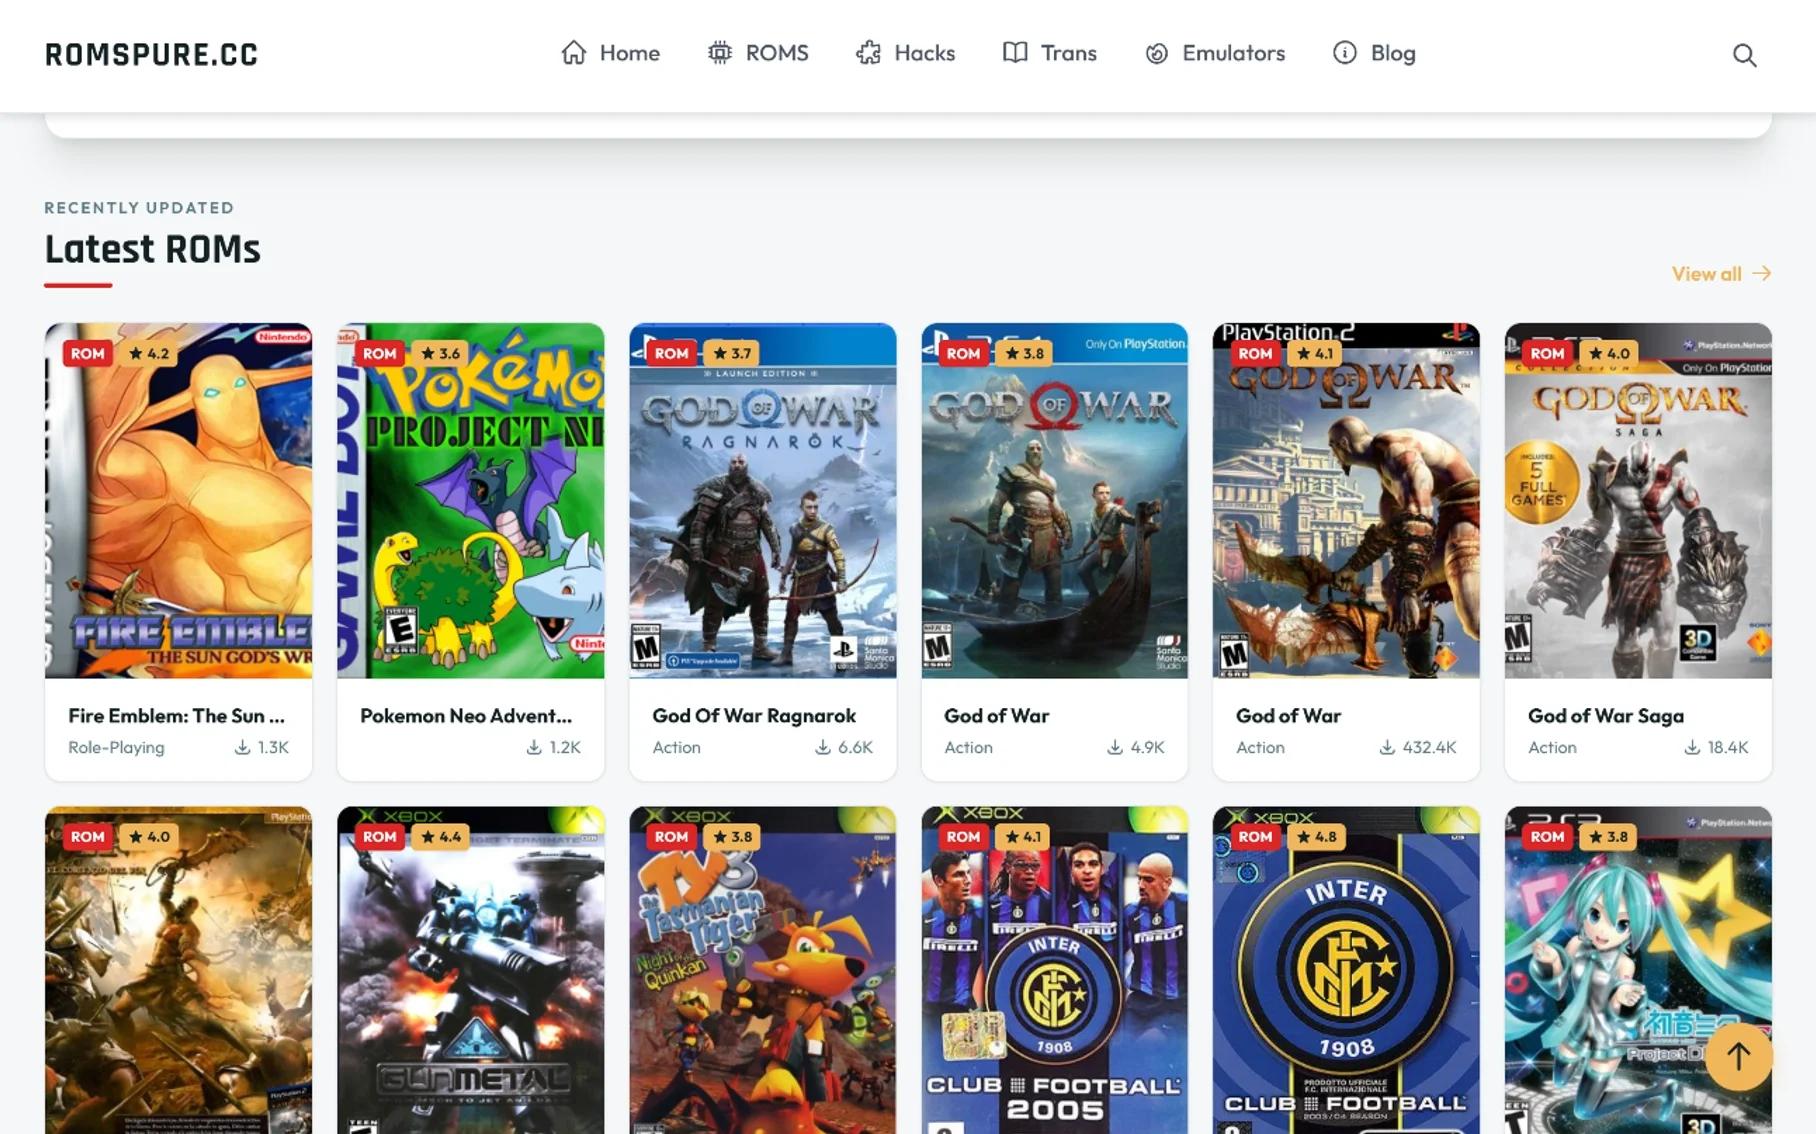
Task: Open the Pokemon Neo Adventure cover thumbnail
Action: [471, 501]
